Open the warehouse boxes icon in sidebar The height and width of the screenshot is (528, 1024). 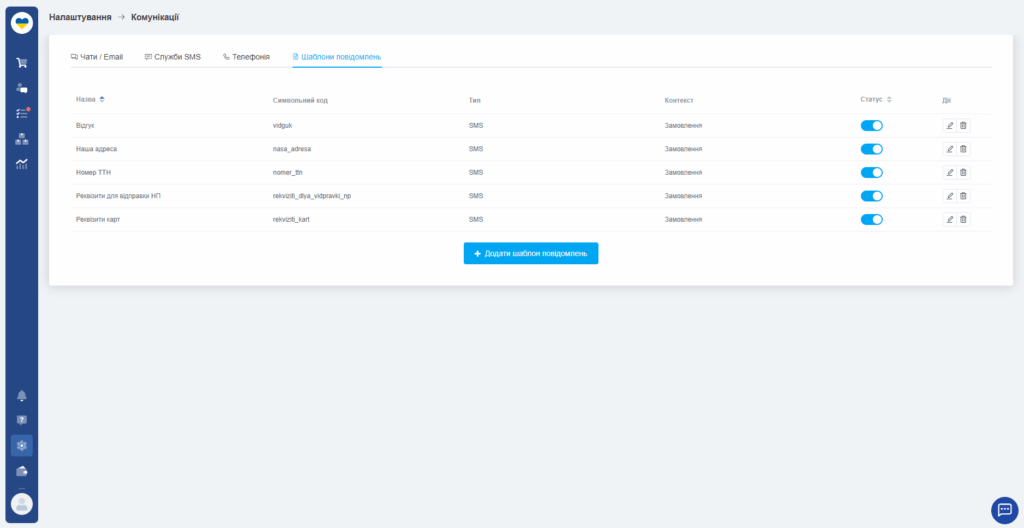click(x=22, y=139)
